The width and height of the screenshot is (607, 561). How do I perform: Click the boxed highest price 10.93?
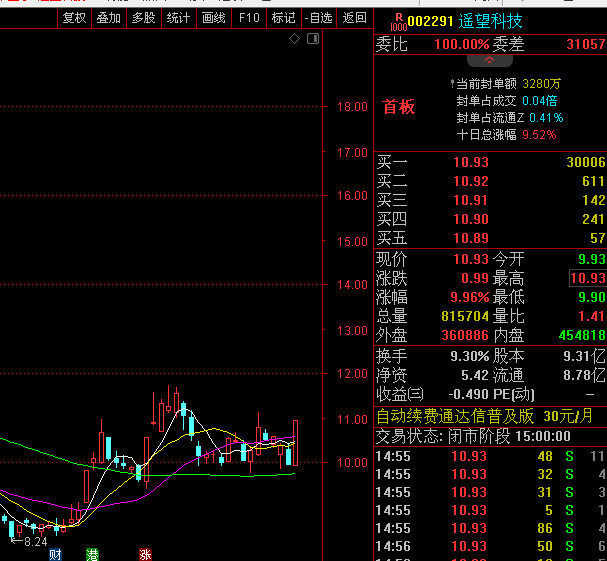pyautogui.click(x=586, y=277)
